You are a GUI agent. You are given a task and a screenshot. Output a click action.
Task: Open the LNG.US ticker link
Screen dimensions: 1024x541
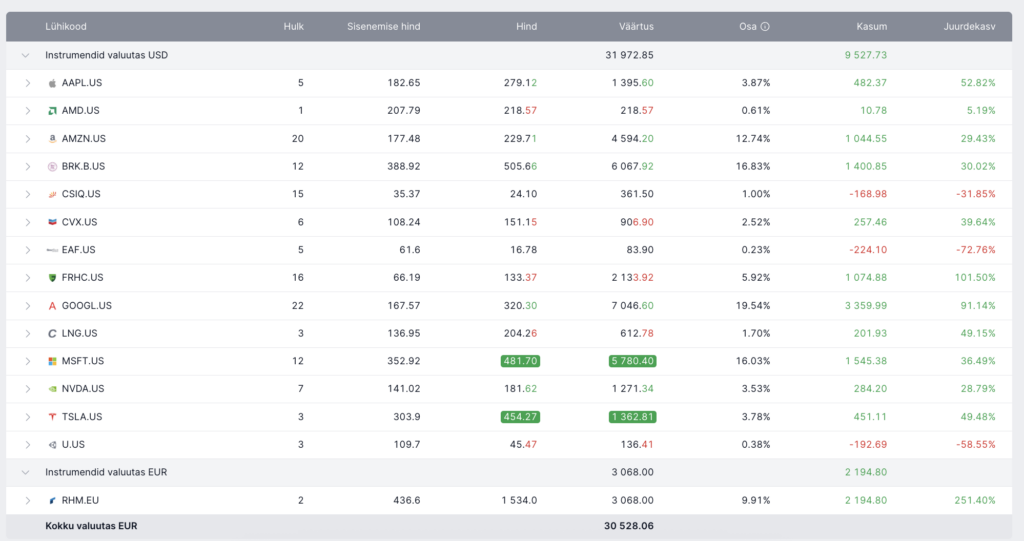click(80, 333)
